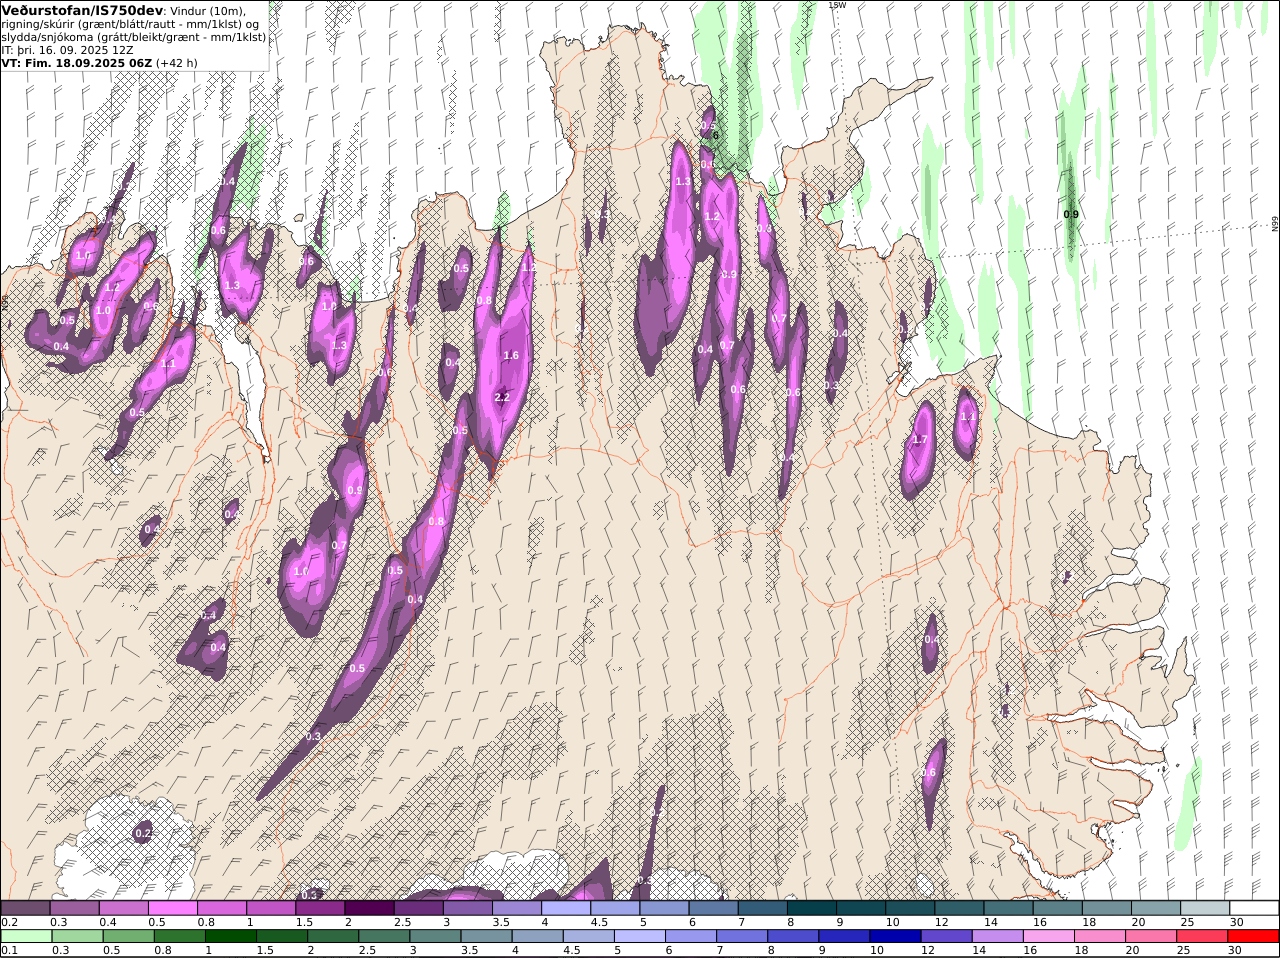1280x958 pixels.
Task: Pick the dark teal 8 swatch, upper legend row
Action: coord(812,907)
